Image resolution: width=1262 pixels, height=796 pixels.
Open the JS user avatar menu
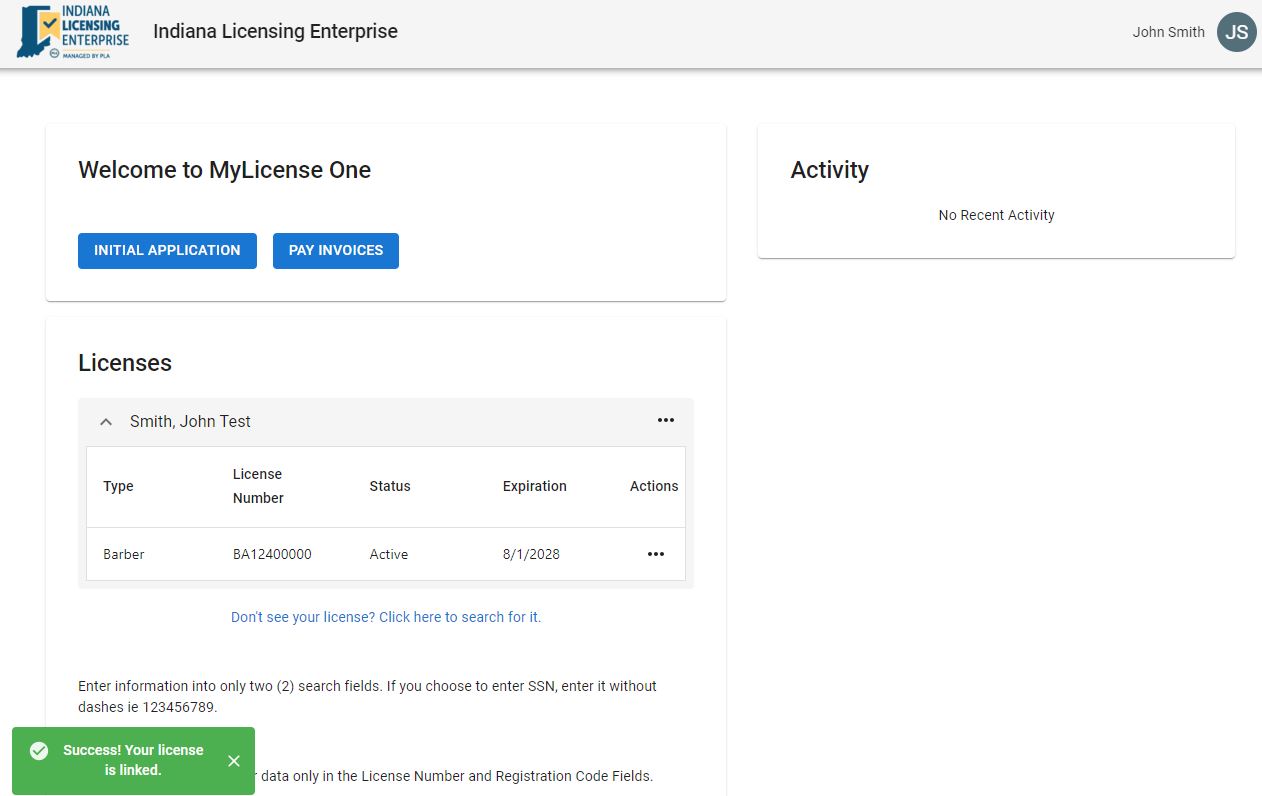[1236, 32]
